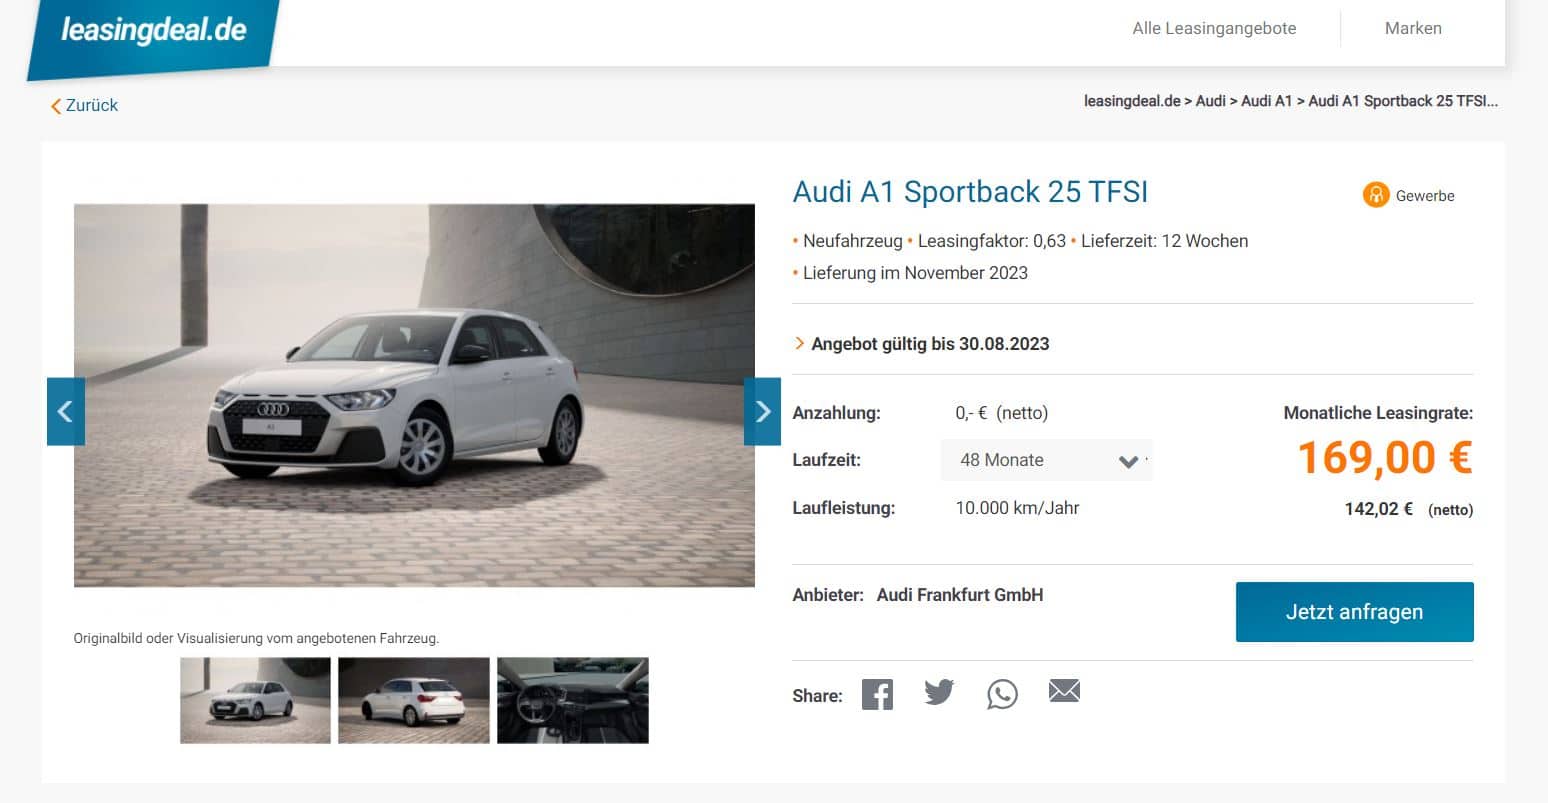Viewport: 1548px width, 803px height.
Task: Open the Laufzeit 48 Monate dropdown
Action: [1046, 460]
